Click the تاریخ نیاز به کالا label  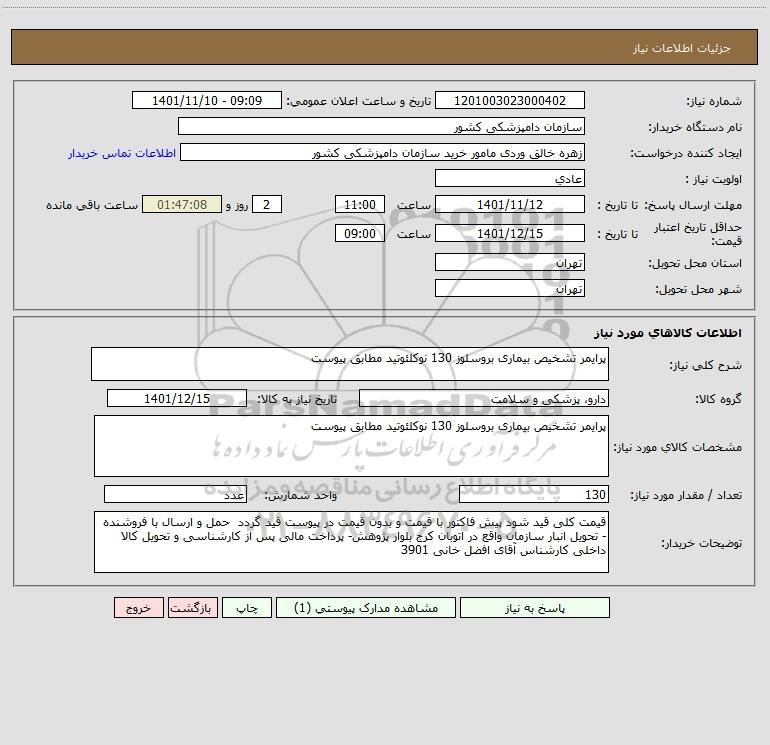click(298, 399)
